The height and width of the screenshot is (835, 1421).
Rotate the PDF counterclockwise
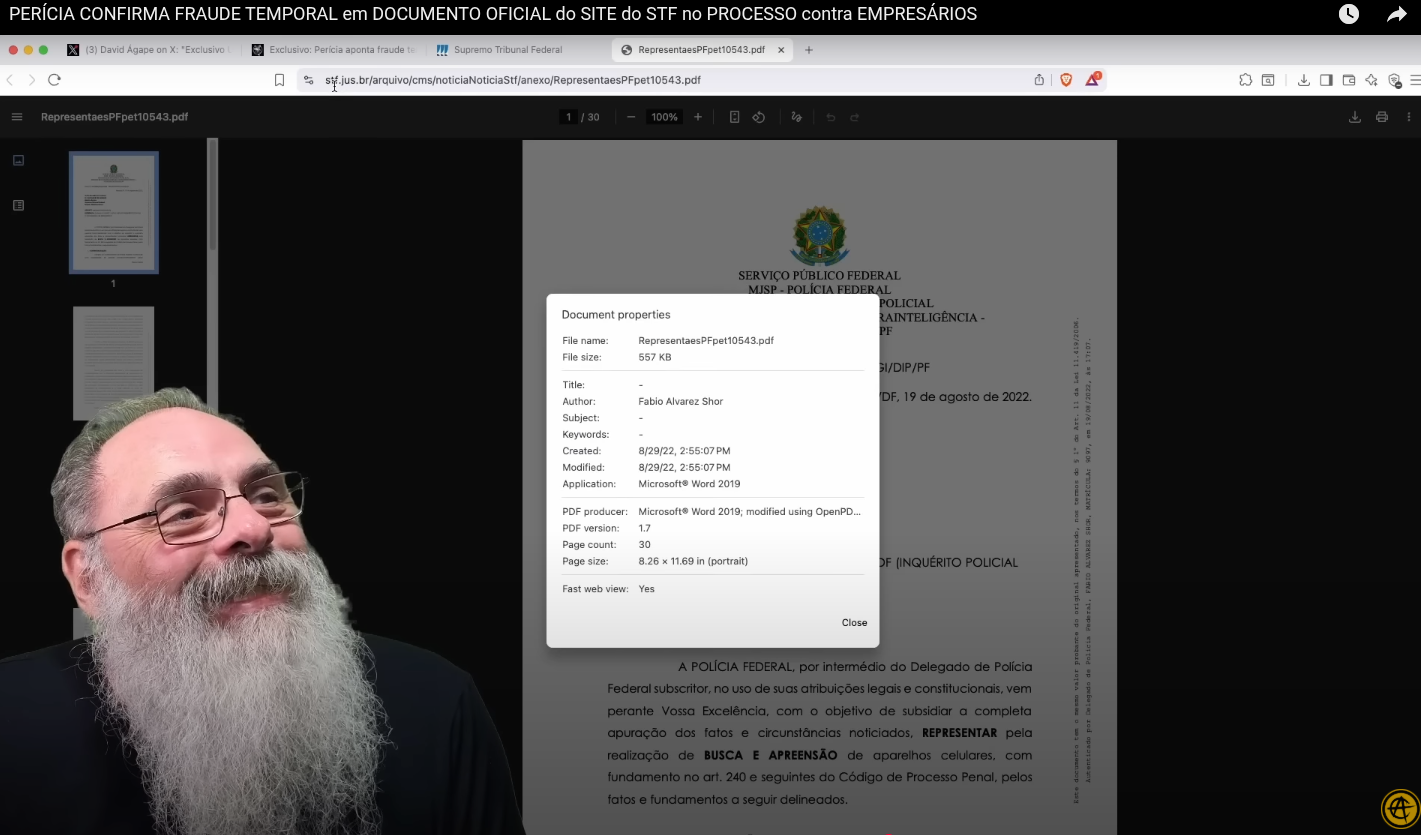point(759,117)
